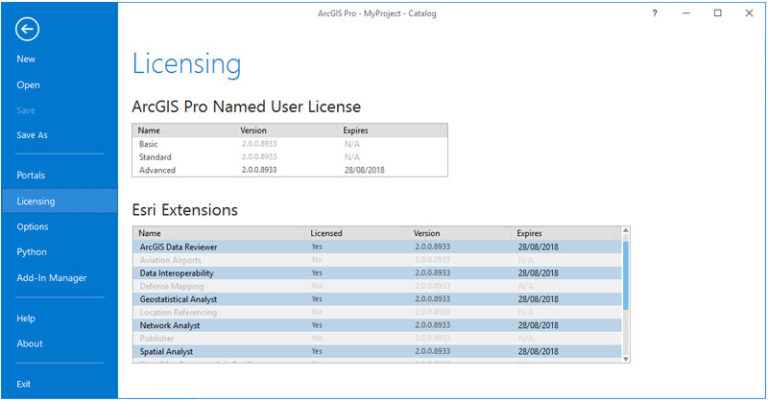Select the Geostatistical Analyst extension
Viewport: 768px width, 401px height.
pyautogui.click(x=377, y=299)
